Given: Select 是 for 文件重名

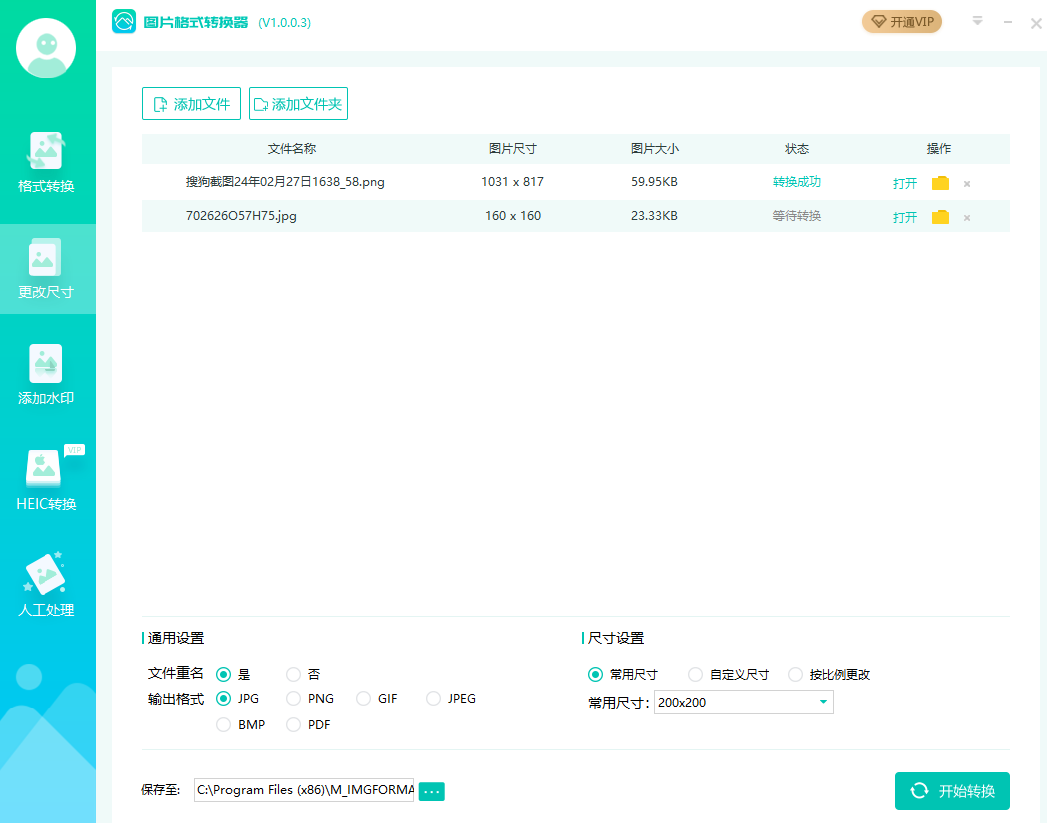Looking at the screenshot, I should click(224, 674).
